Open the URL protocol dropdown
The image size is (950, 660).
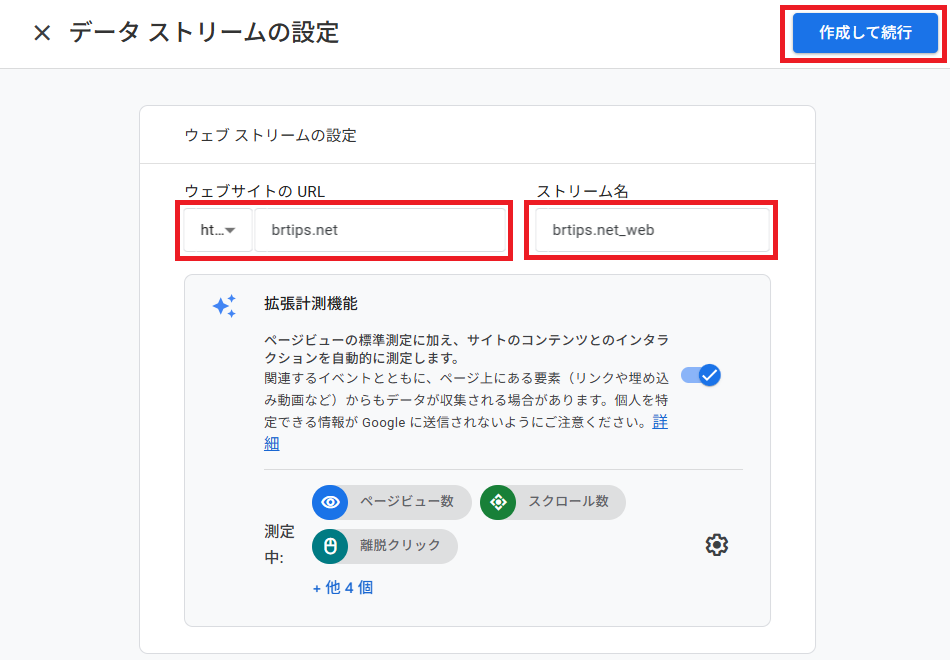(x=218, y=230)
